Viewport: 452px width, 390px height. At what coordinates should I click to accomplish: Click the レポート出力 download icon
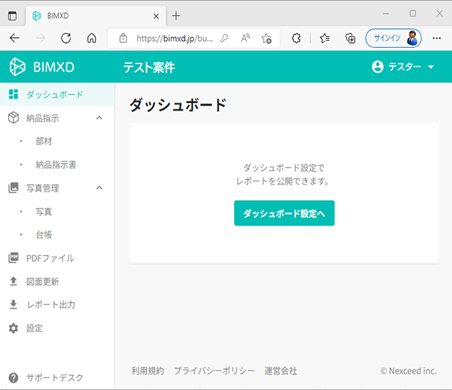[13, 304]
